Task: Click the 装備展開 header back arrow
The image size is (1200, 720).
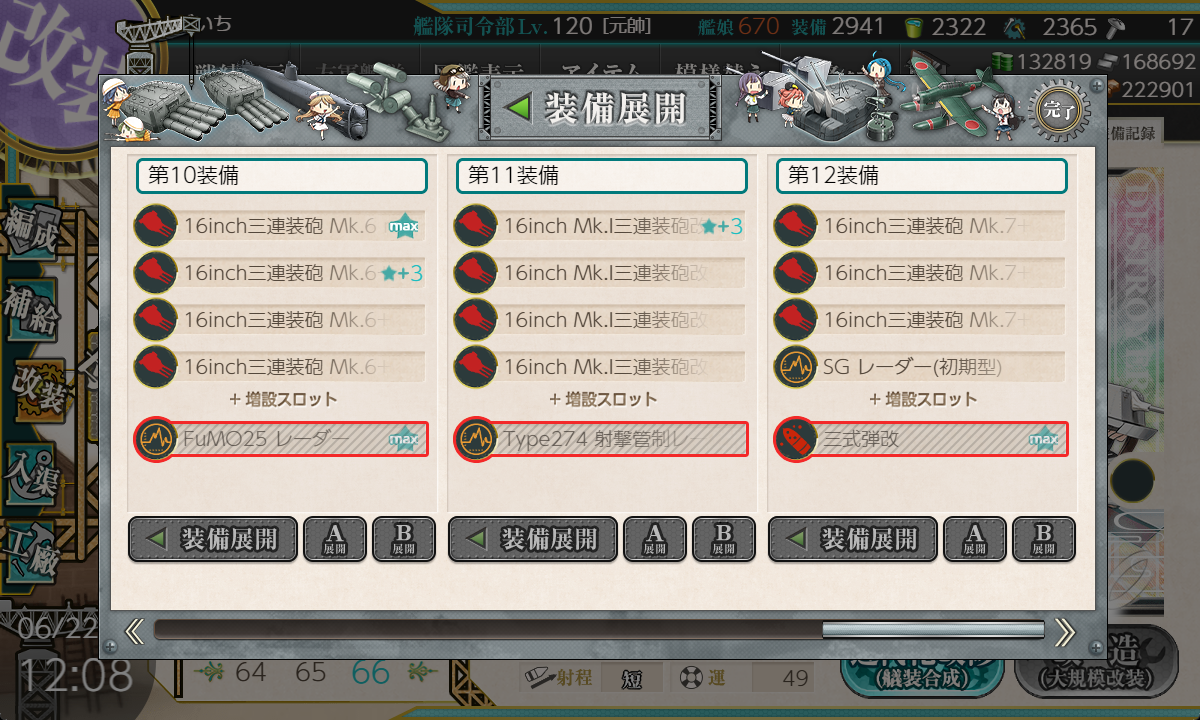Action: click(519, 109)
